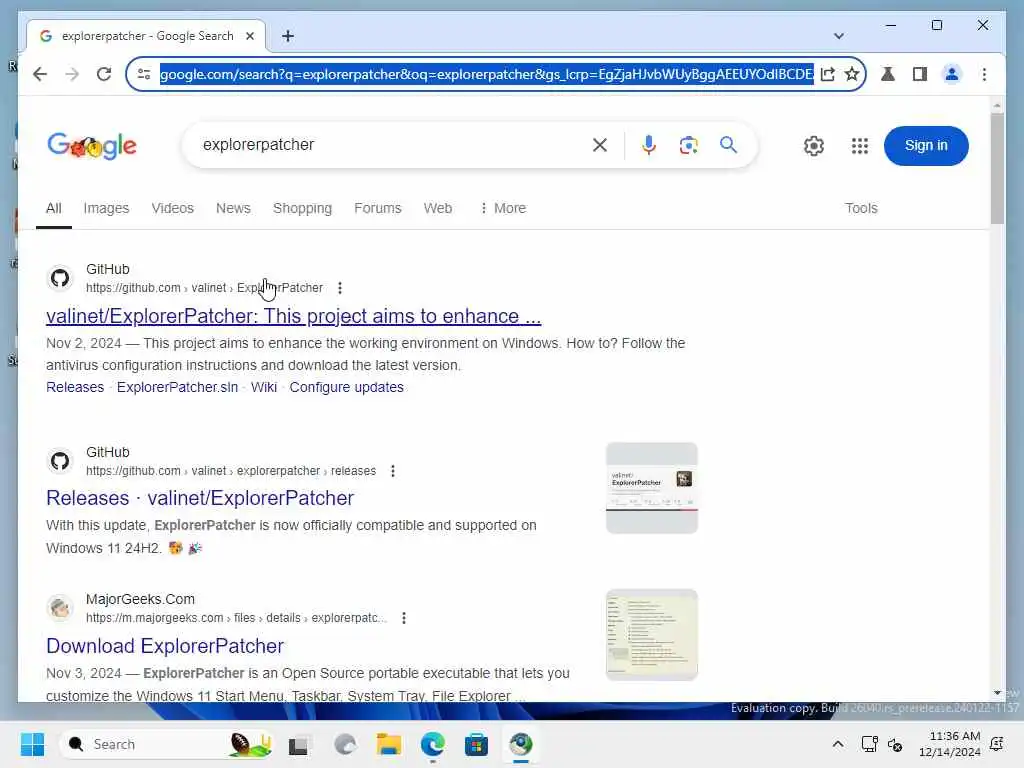Viewport: 1024px width, 768px height.
Task: Expand the More filters dropdown
Action: (x=503, y=208)
